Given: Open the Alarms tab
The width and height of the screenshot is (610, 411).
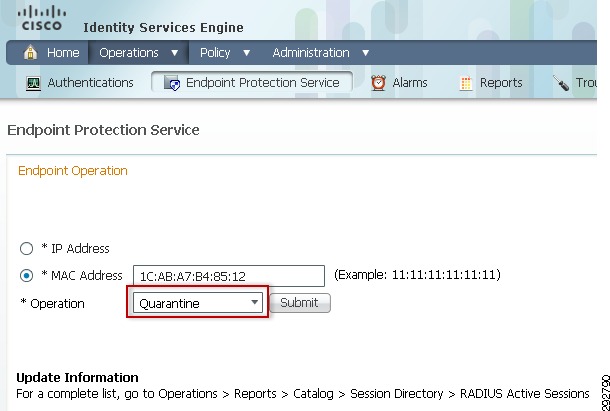Looking at the screenshot, I should [x=399, y=83].
